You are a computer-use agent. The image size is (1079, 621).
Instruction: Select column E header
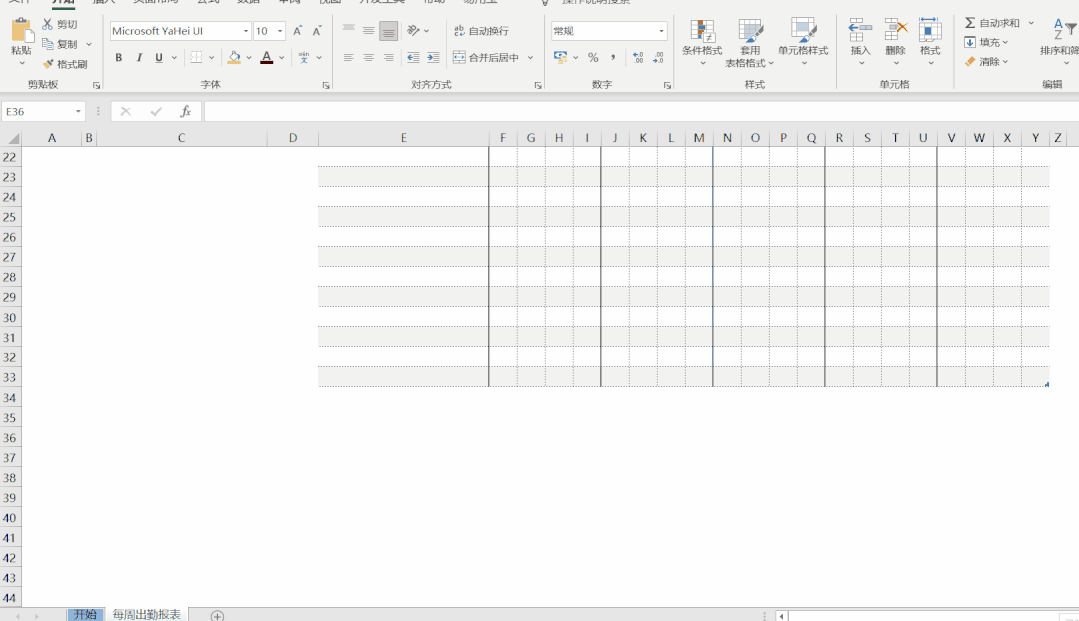tap(403, 138)
